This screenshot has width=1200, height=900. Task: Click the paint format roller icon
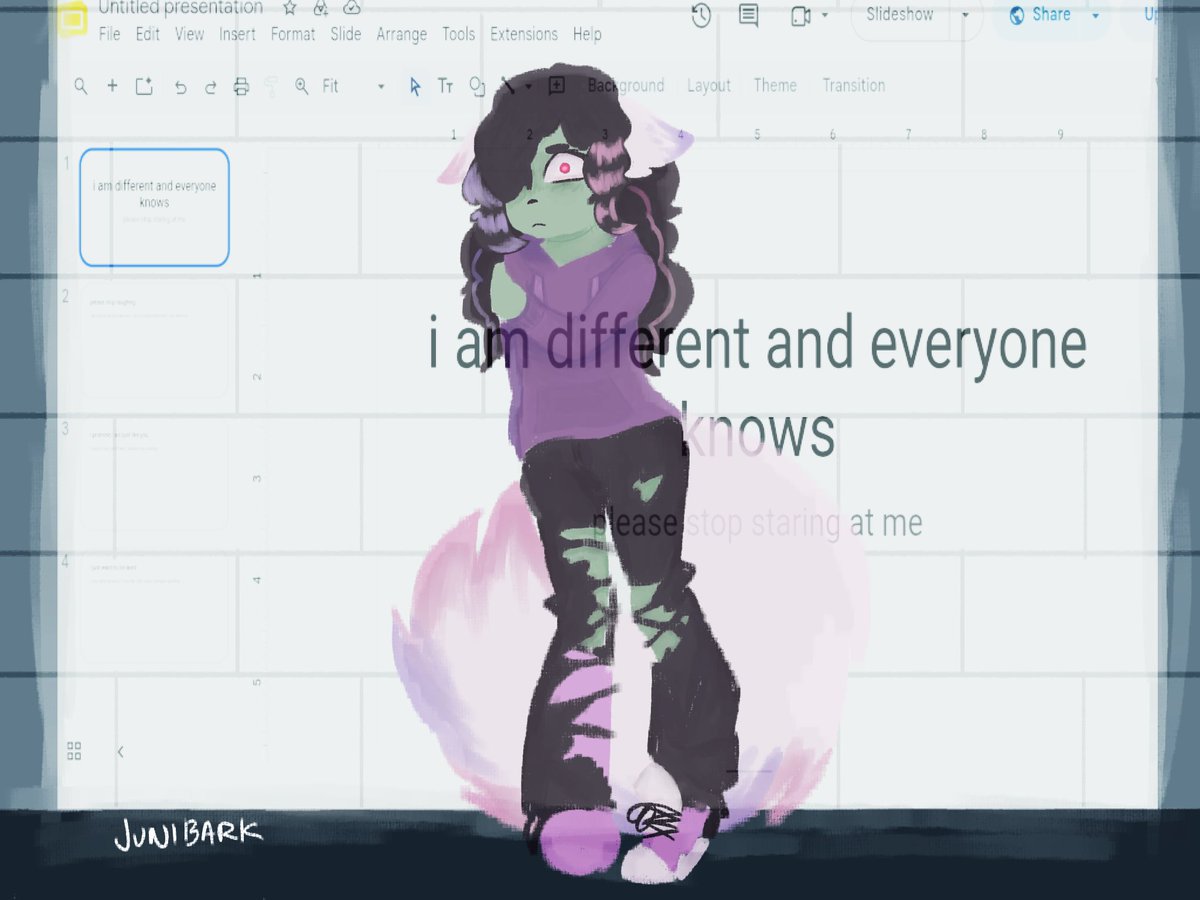point(271,87)
